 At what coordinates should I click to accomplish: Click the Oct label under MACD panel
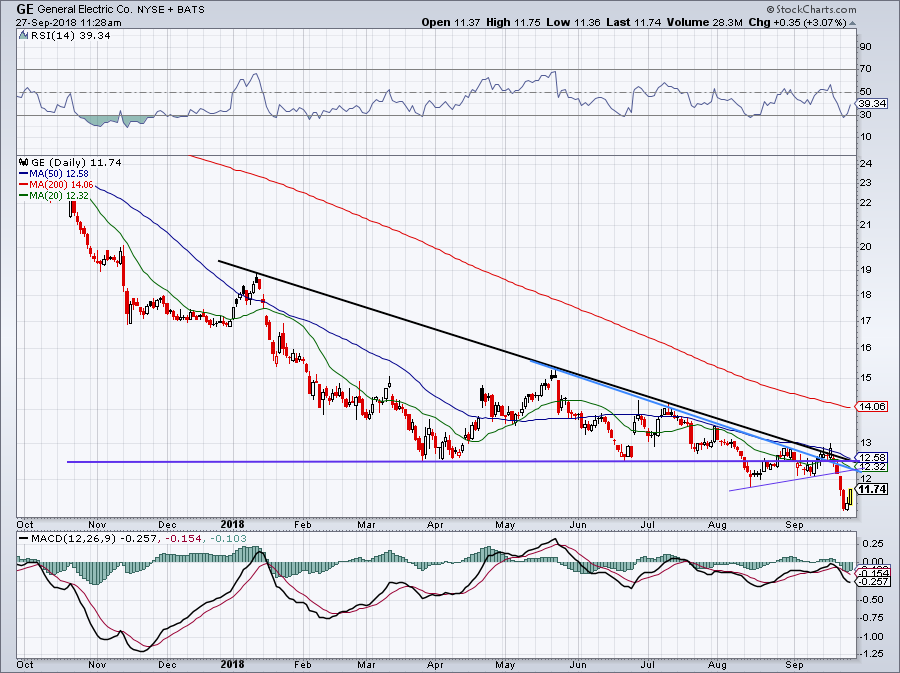25,665
